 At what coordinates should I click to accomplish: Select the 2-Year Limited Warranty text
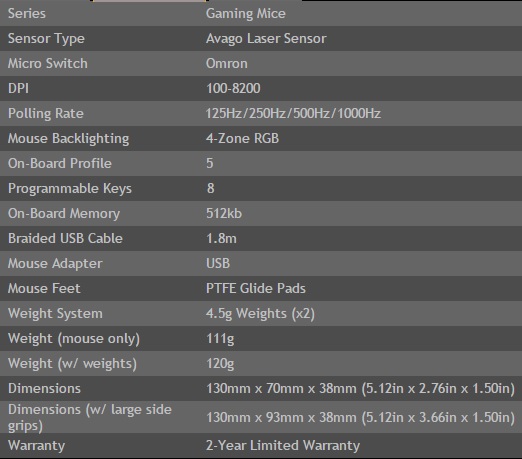coord(283,446)
